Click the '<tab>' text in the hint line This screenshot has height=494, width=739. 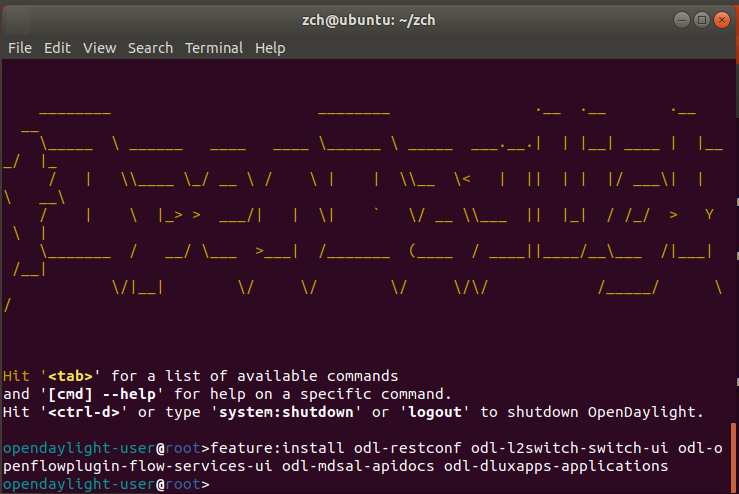[70, 376]
